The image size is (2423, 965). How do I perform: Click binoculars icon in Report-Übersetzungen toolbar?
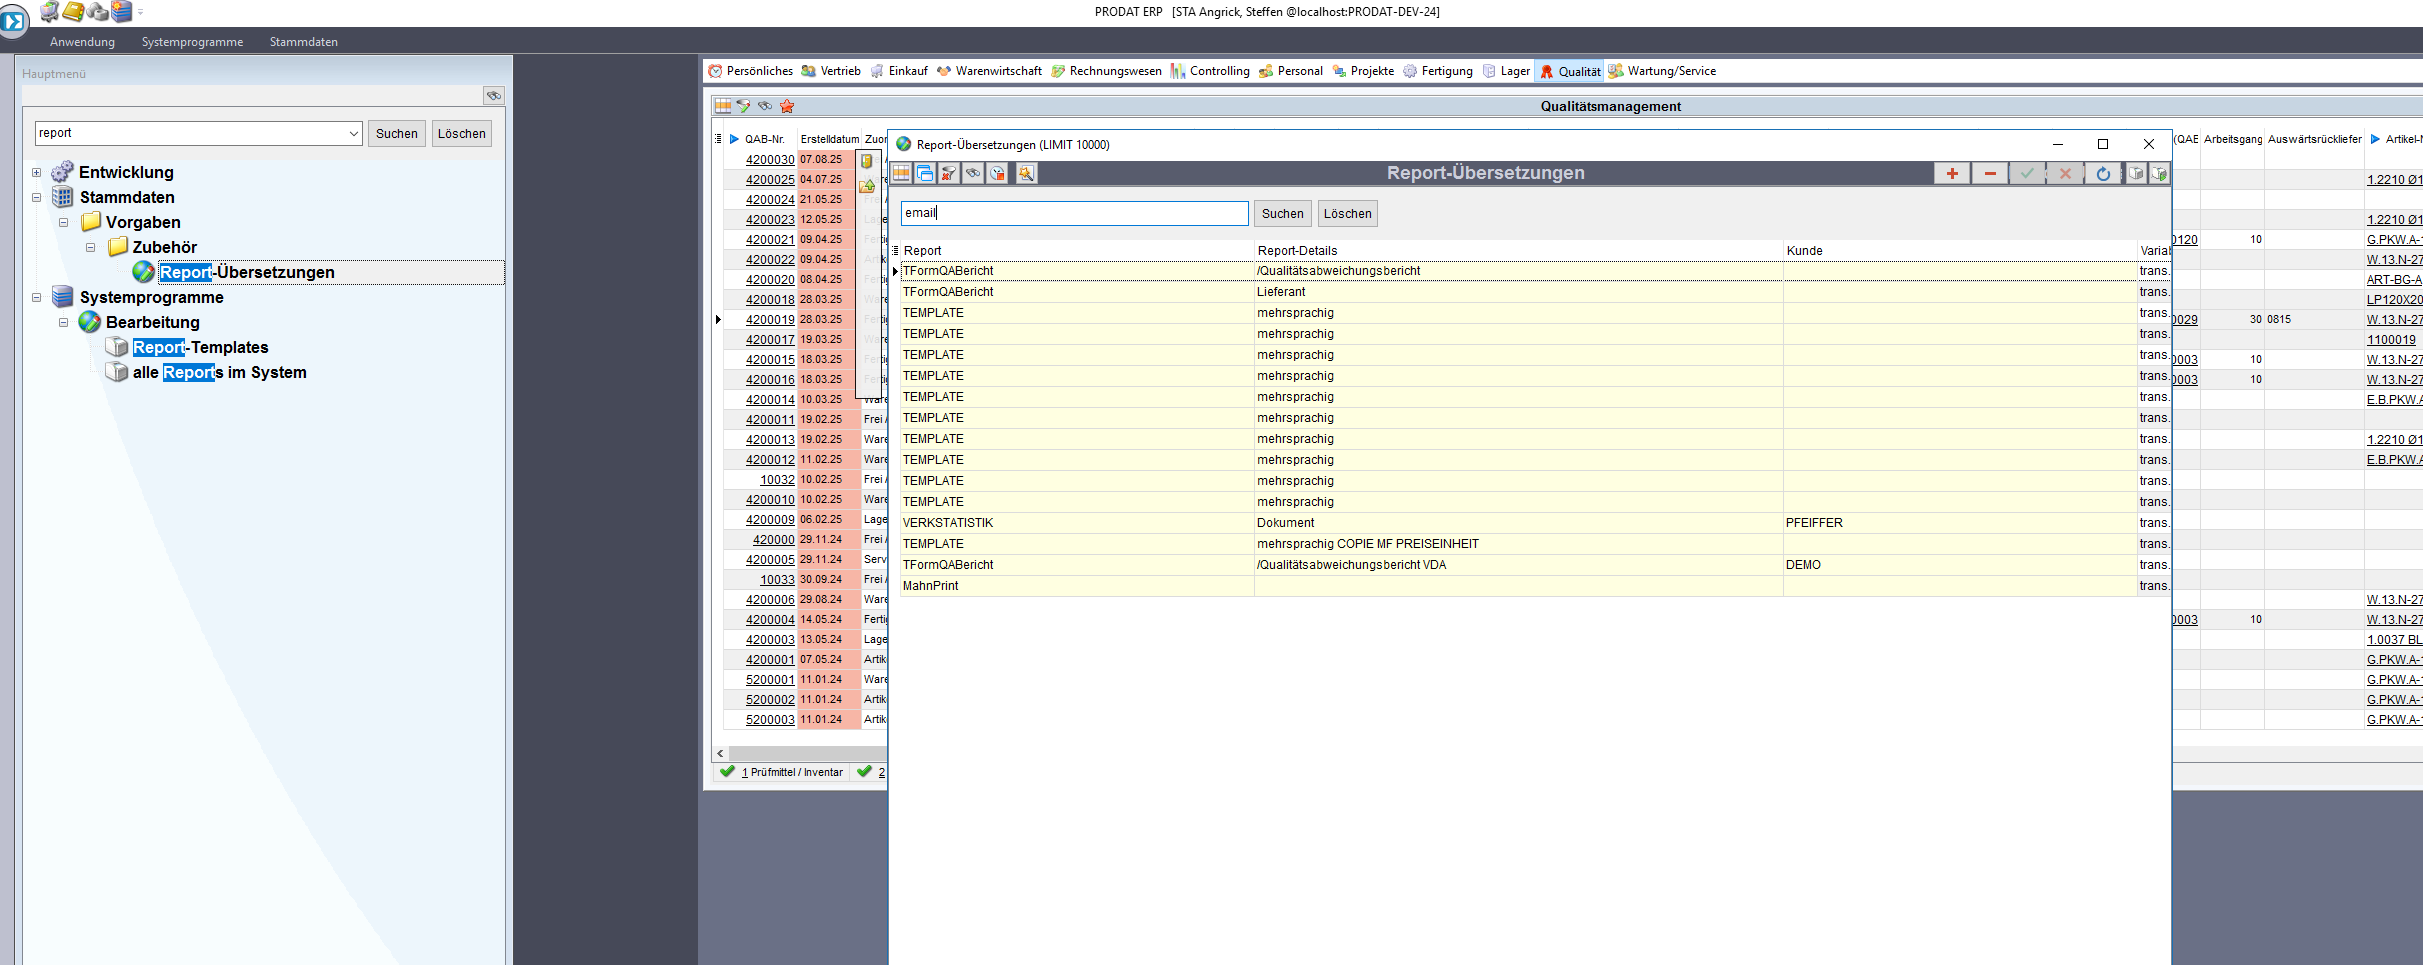pyautogui.click(x=973, y=174)
